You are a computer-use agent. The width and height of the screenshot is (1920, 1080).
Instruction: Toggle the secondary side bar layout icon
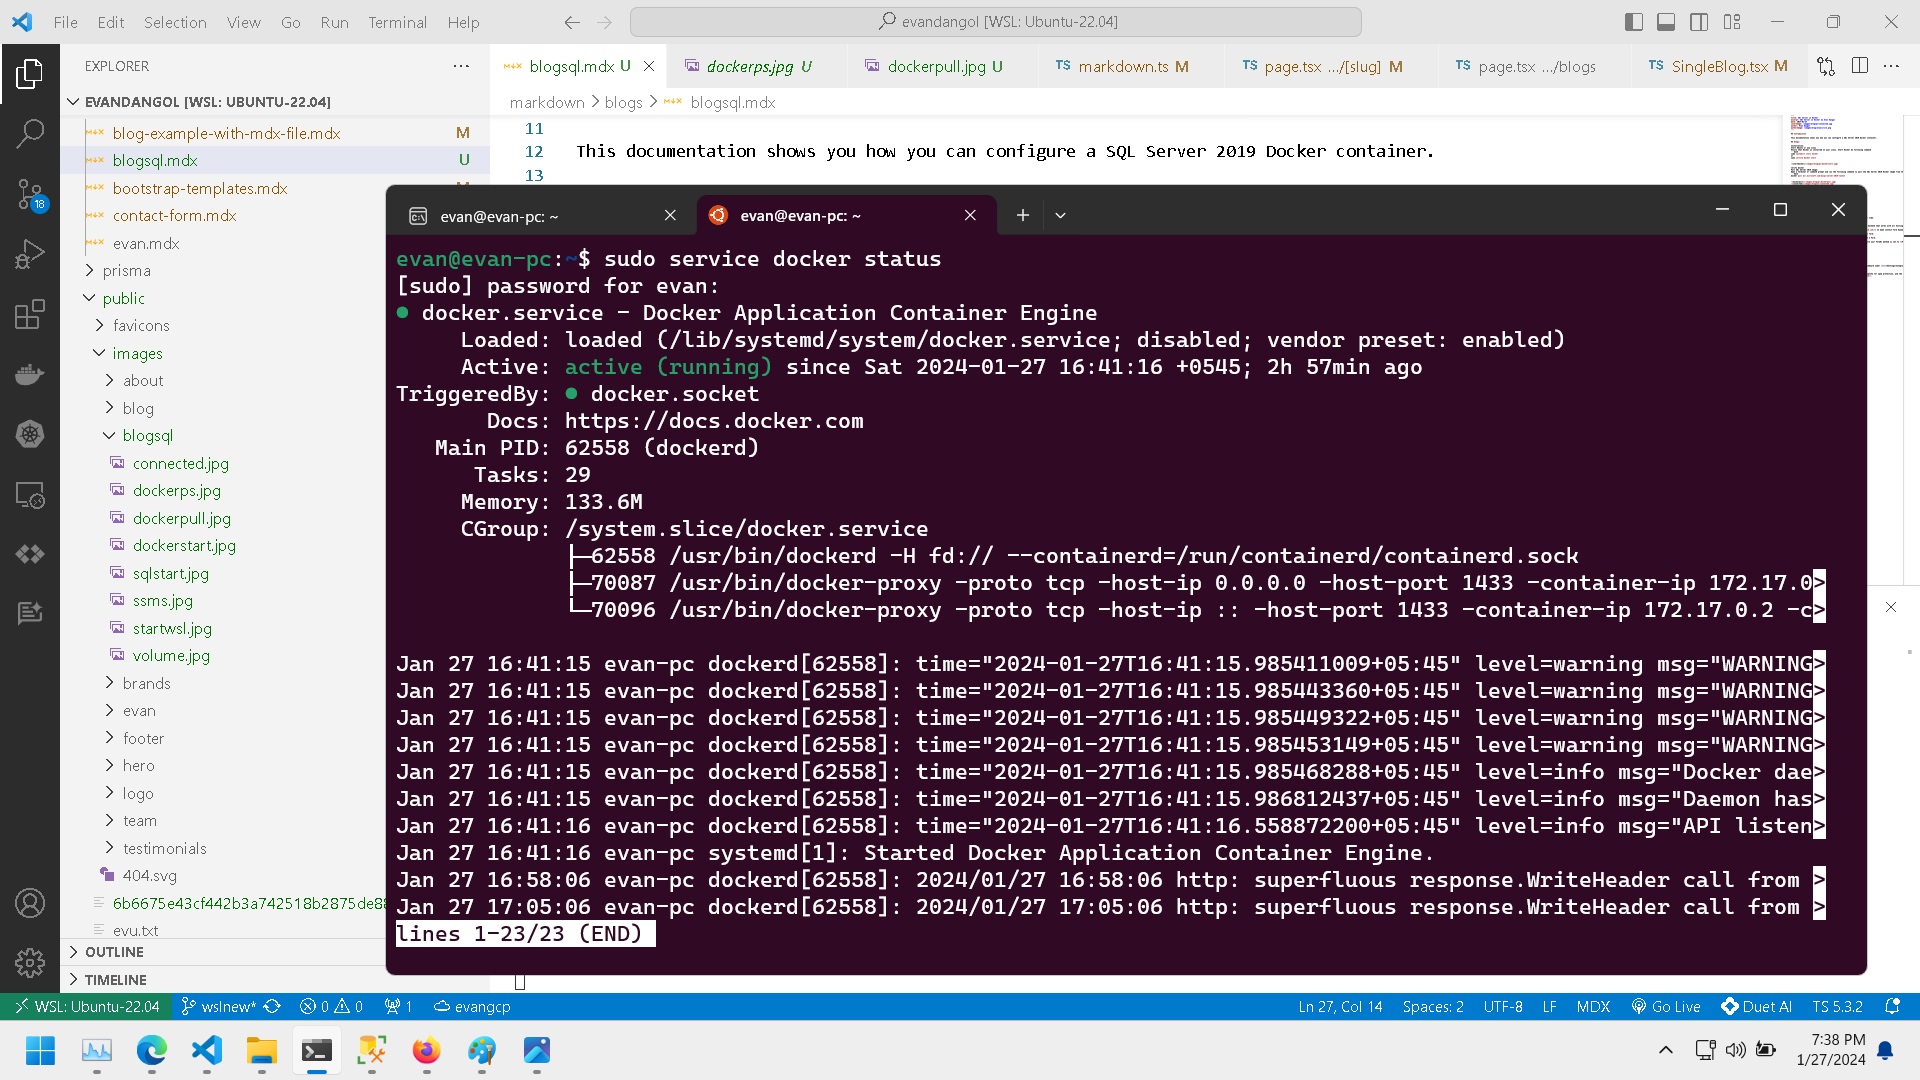tap(1699, 22)
